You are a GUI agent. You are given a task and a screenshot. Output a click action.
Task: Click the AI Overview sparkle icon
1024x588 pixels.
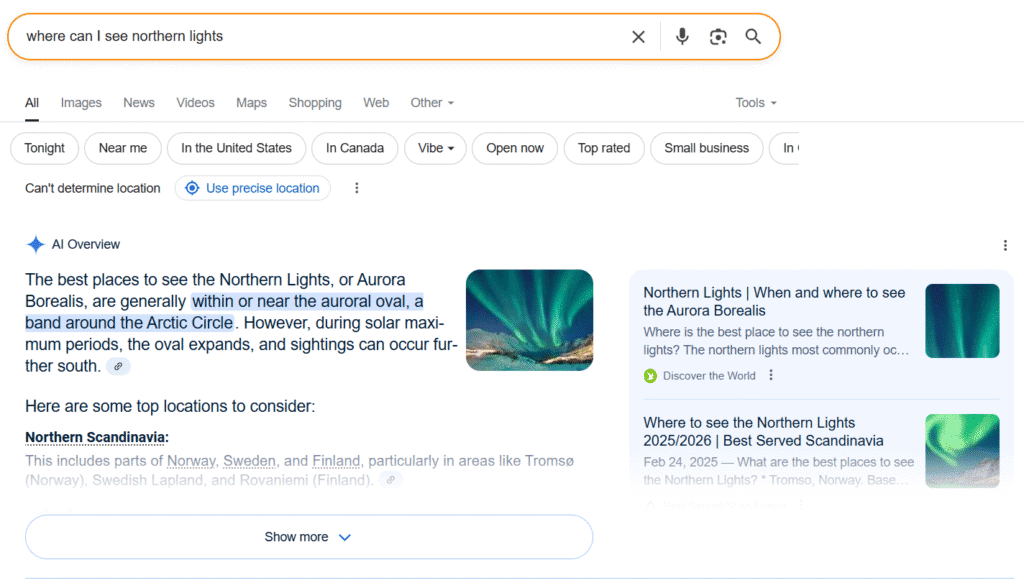click(x=35, y=244)
